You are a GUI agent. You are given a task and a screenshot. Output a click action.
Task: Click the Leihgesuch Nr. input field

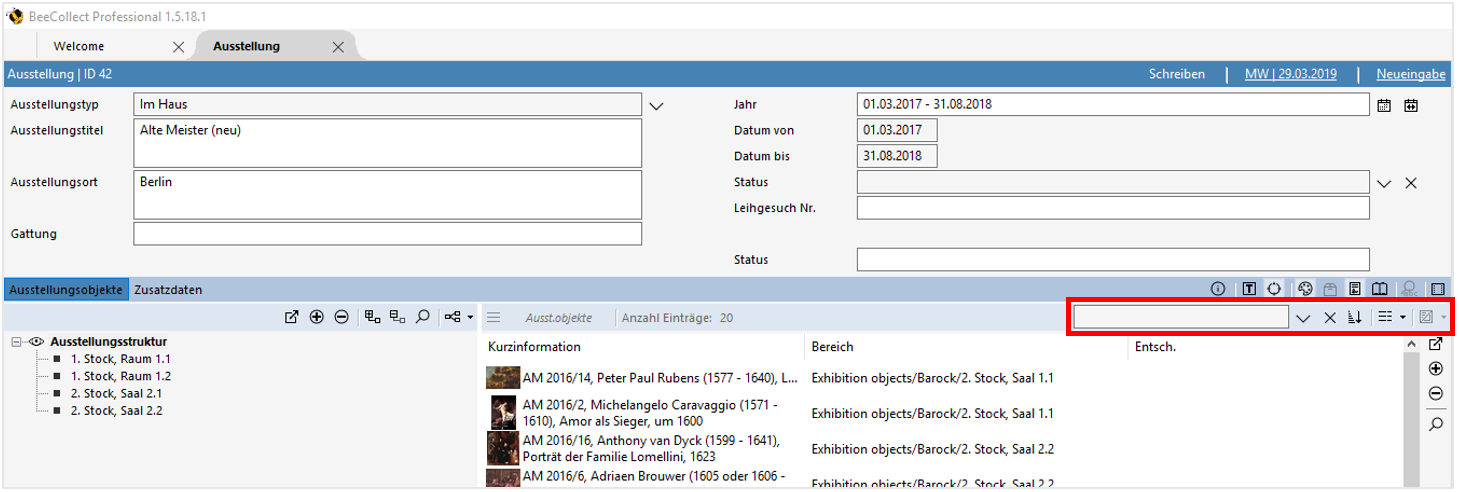click(1112, 208)
